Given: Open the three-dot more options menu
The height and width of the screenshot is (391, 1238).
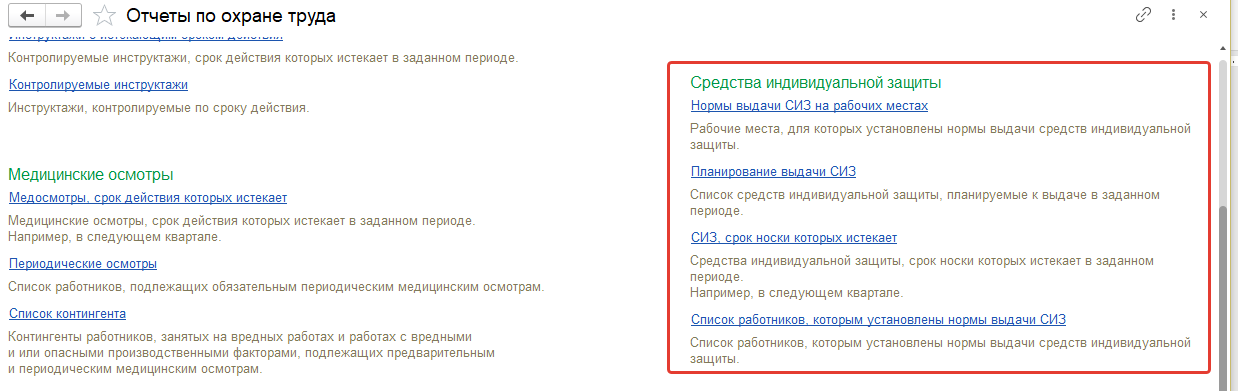Looking at the screenshot, I should point(1173,16).
